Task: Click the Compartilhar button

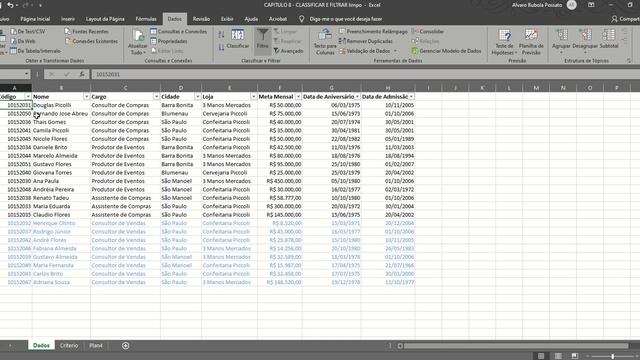Action: click(x=625, y=19)
